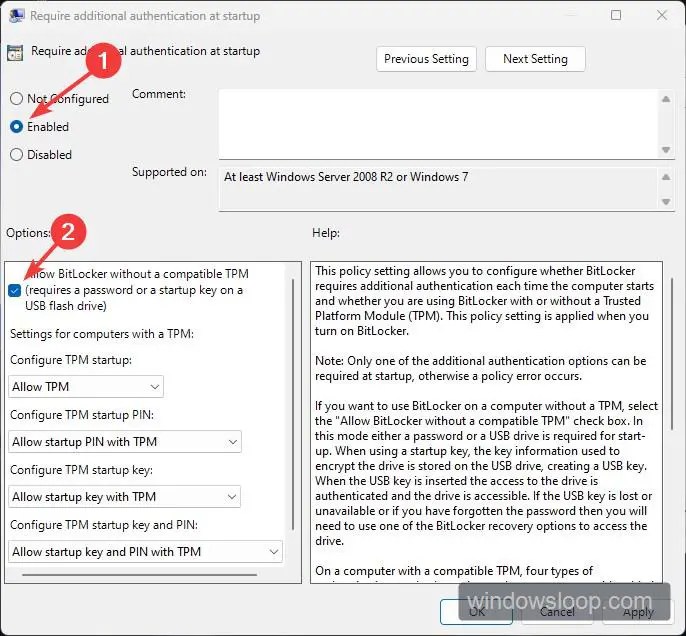Click the Next Setting button
686x636 pixels.
(535, 59)
